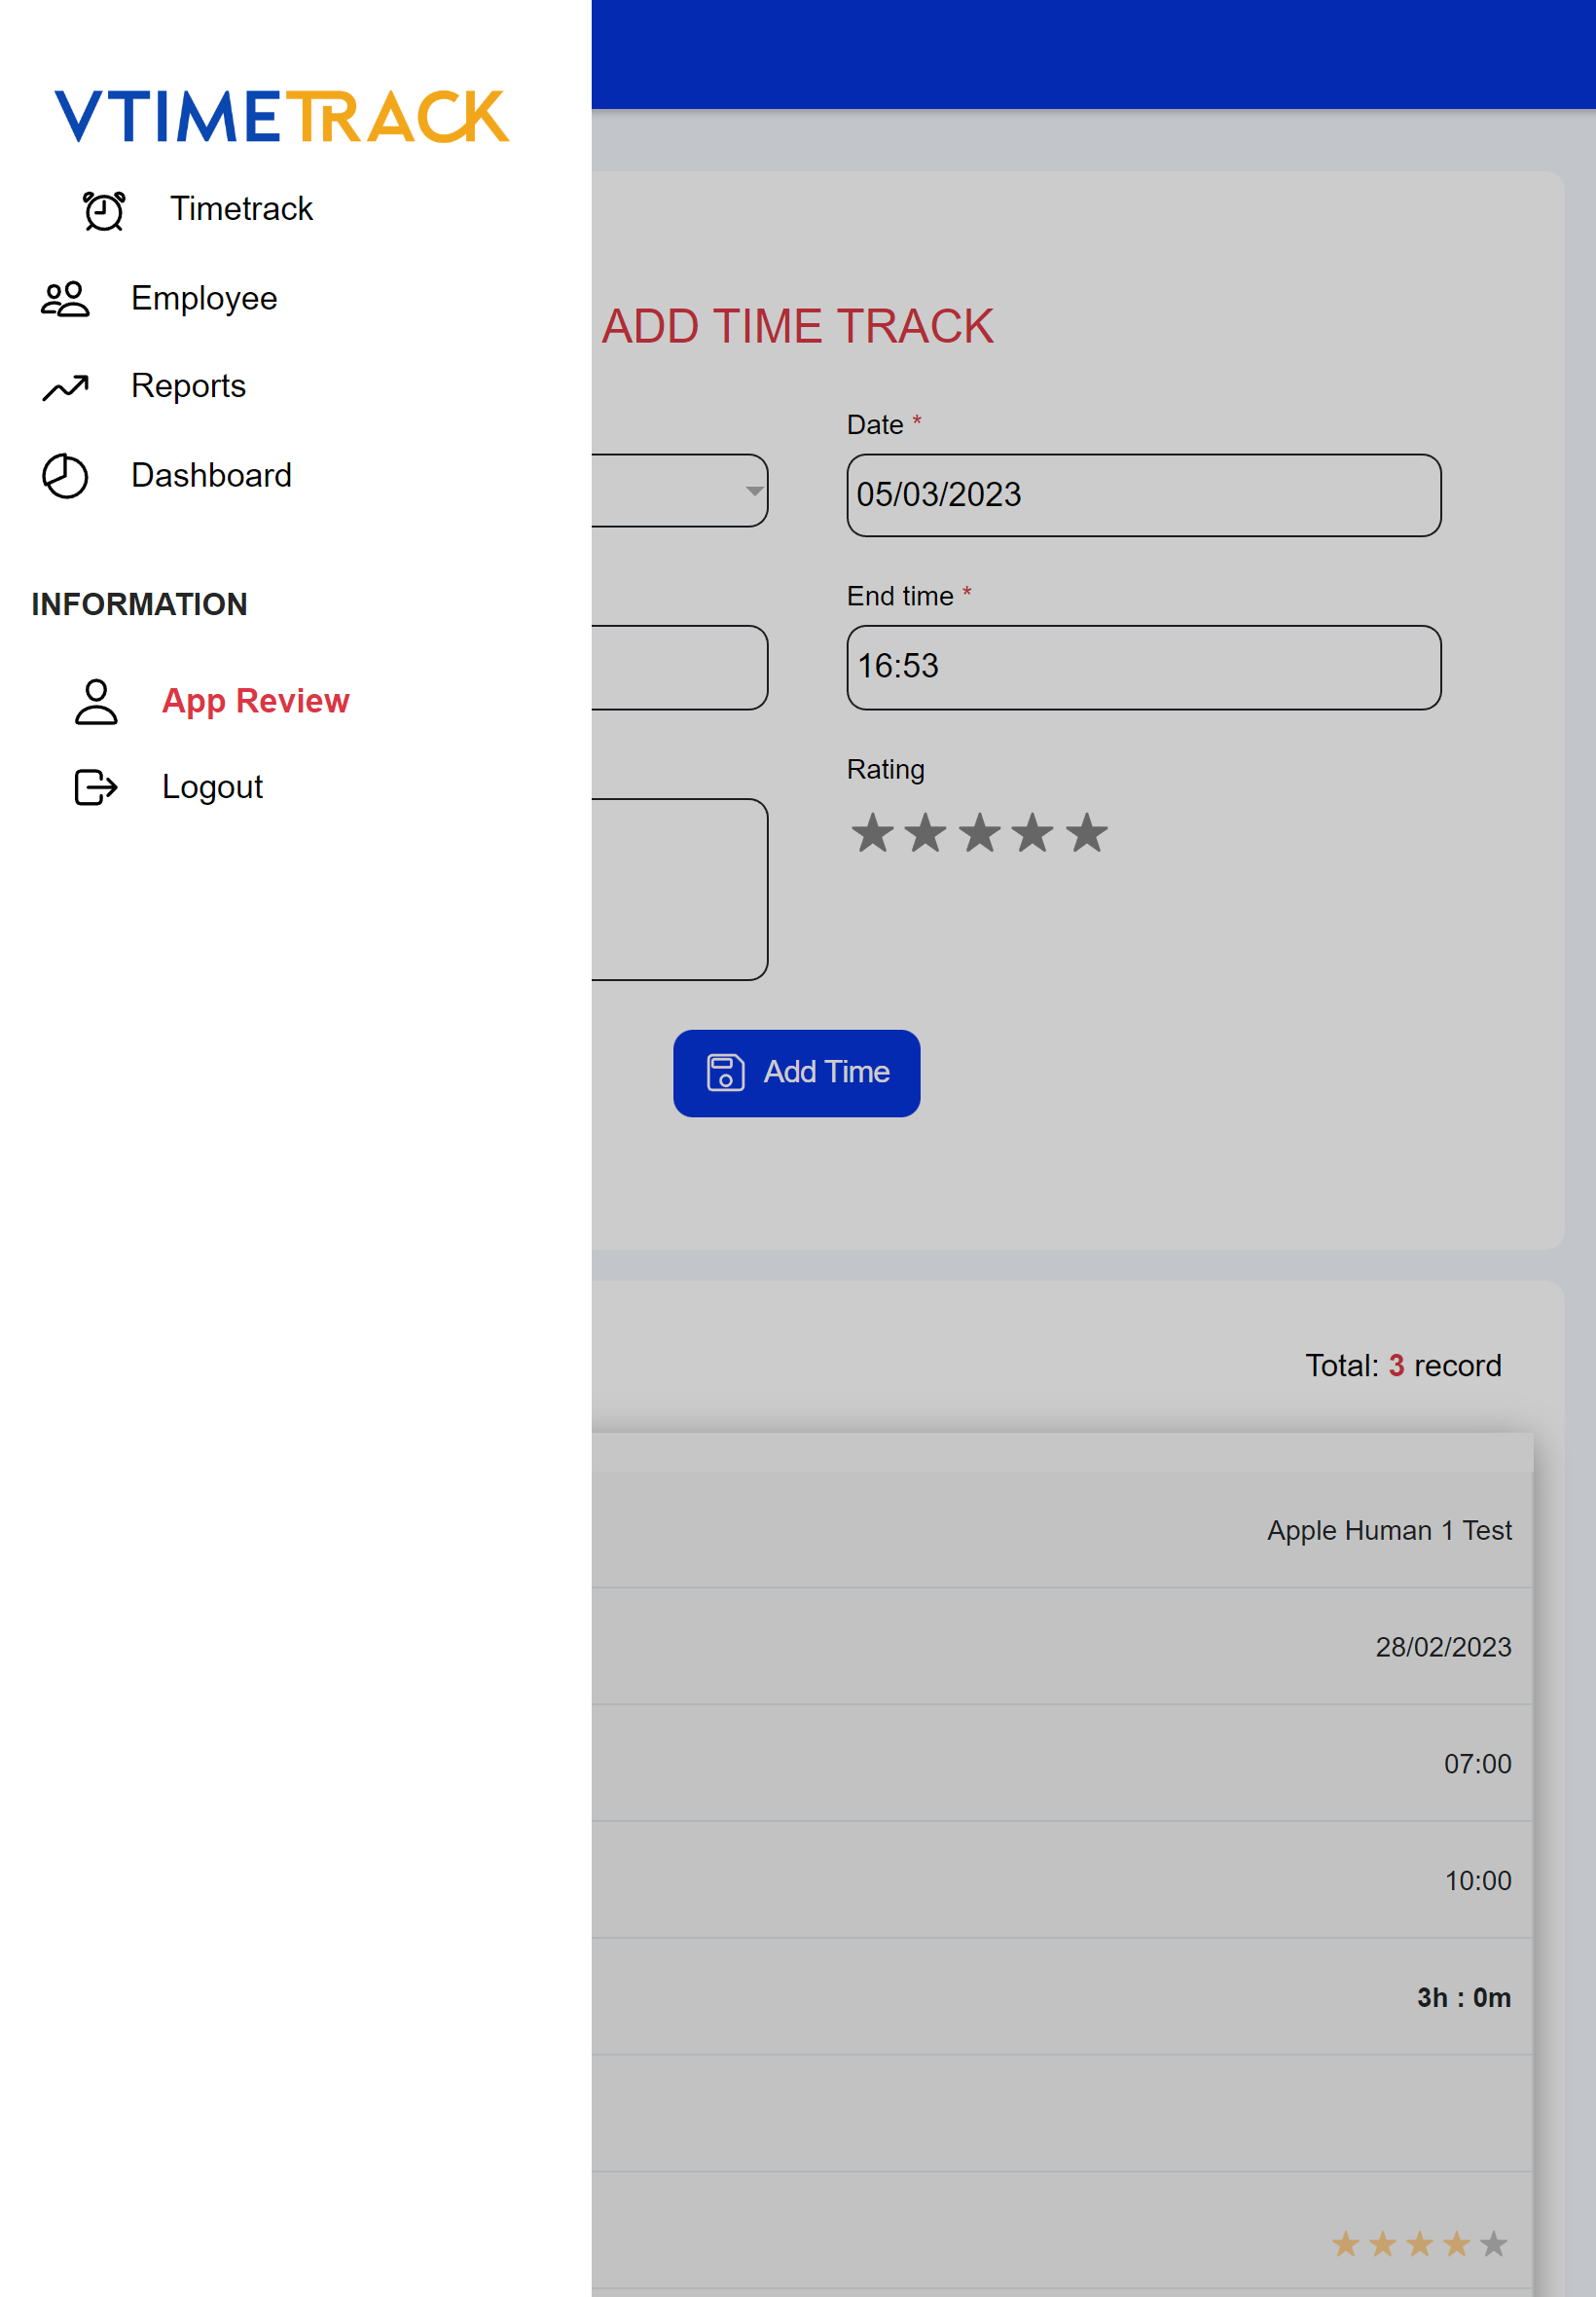Open the Reports section

[x=188, y=386]
